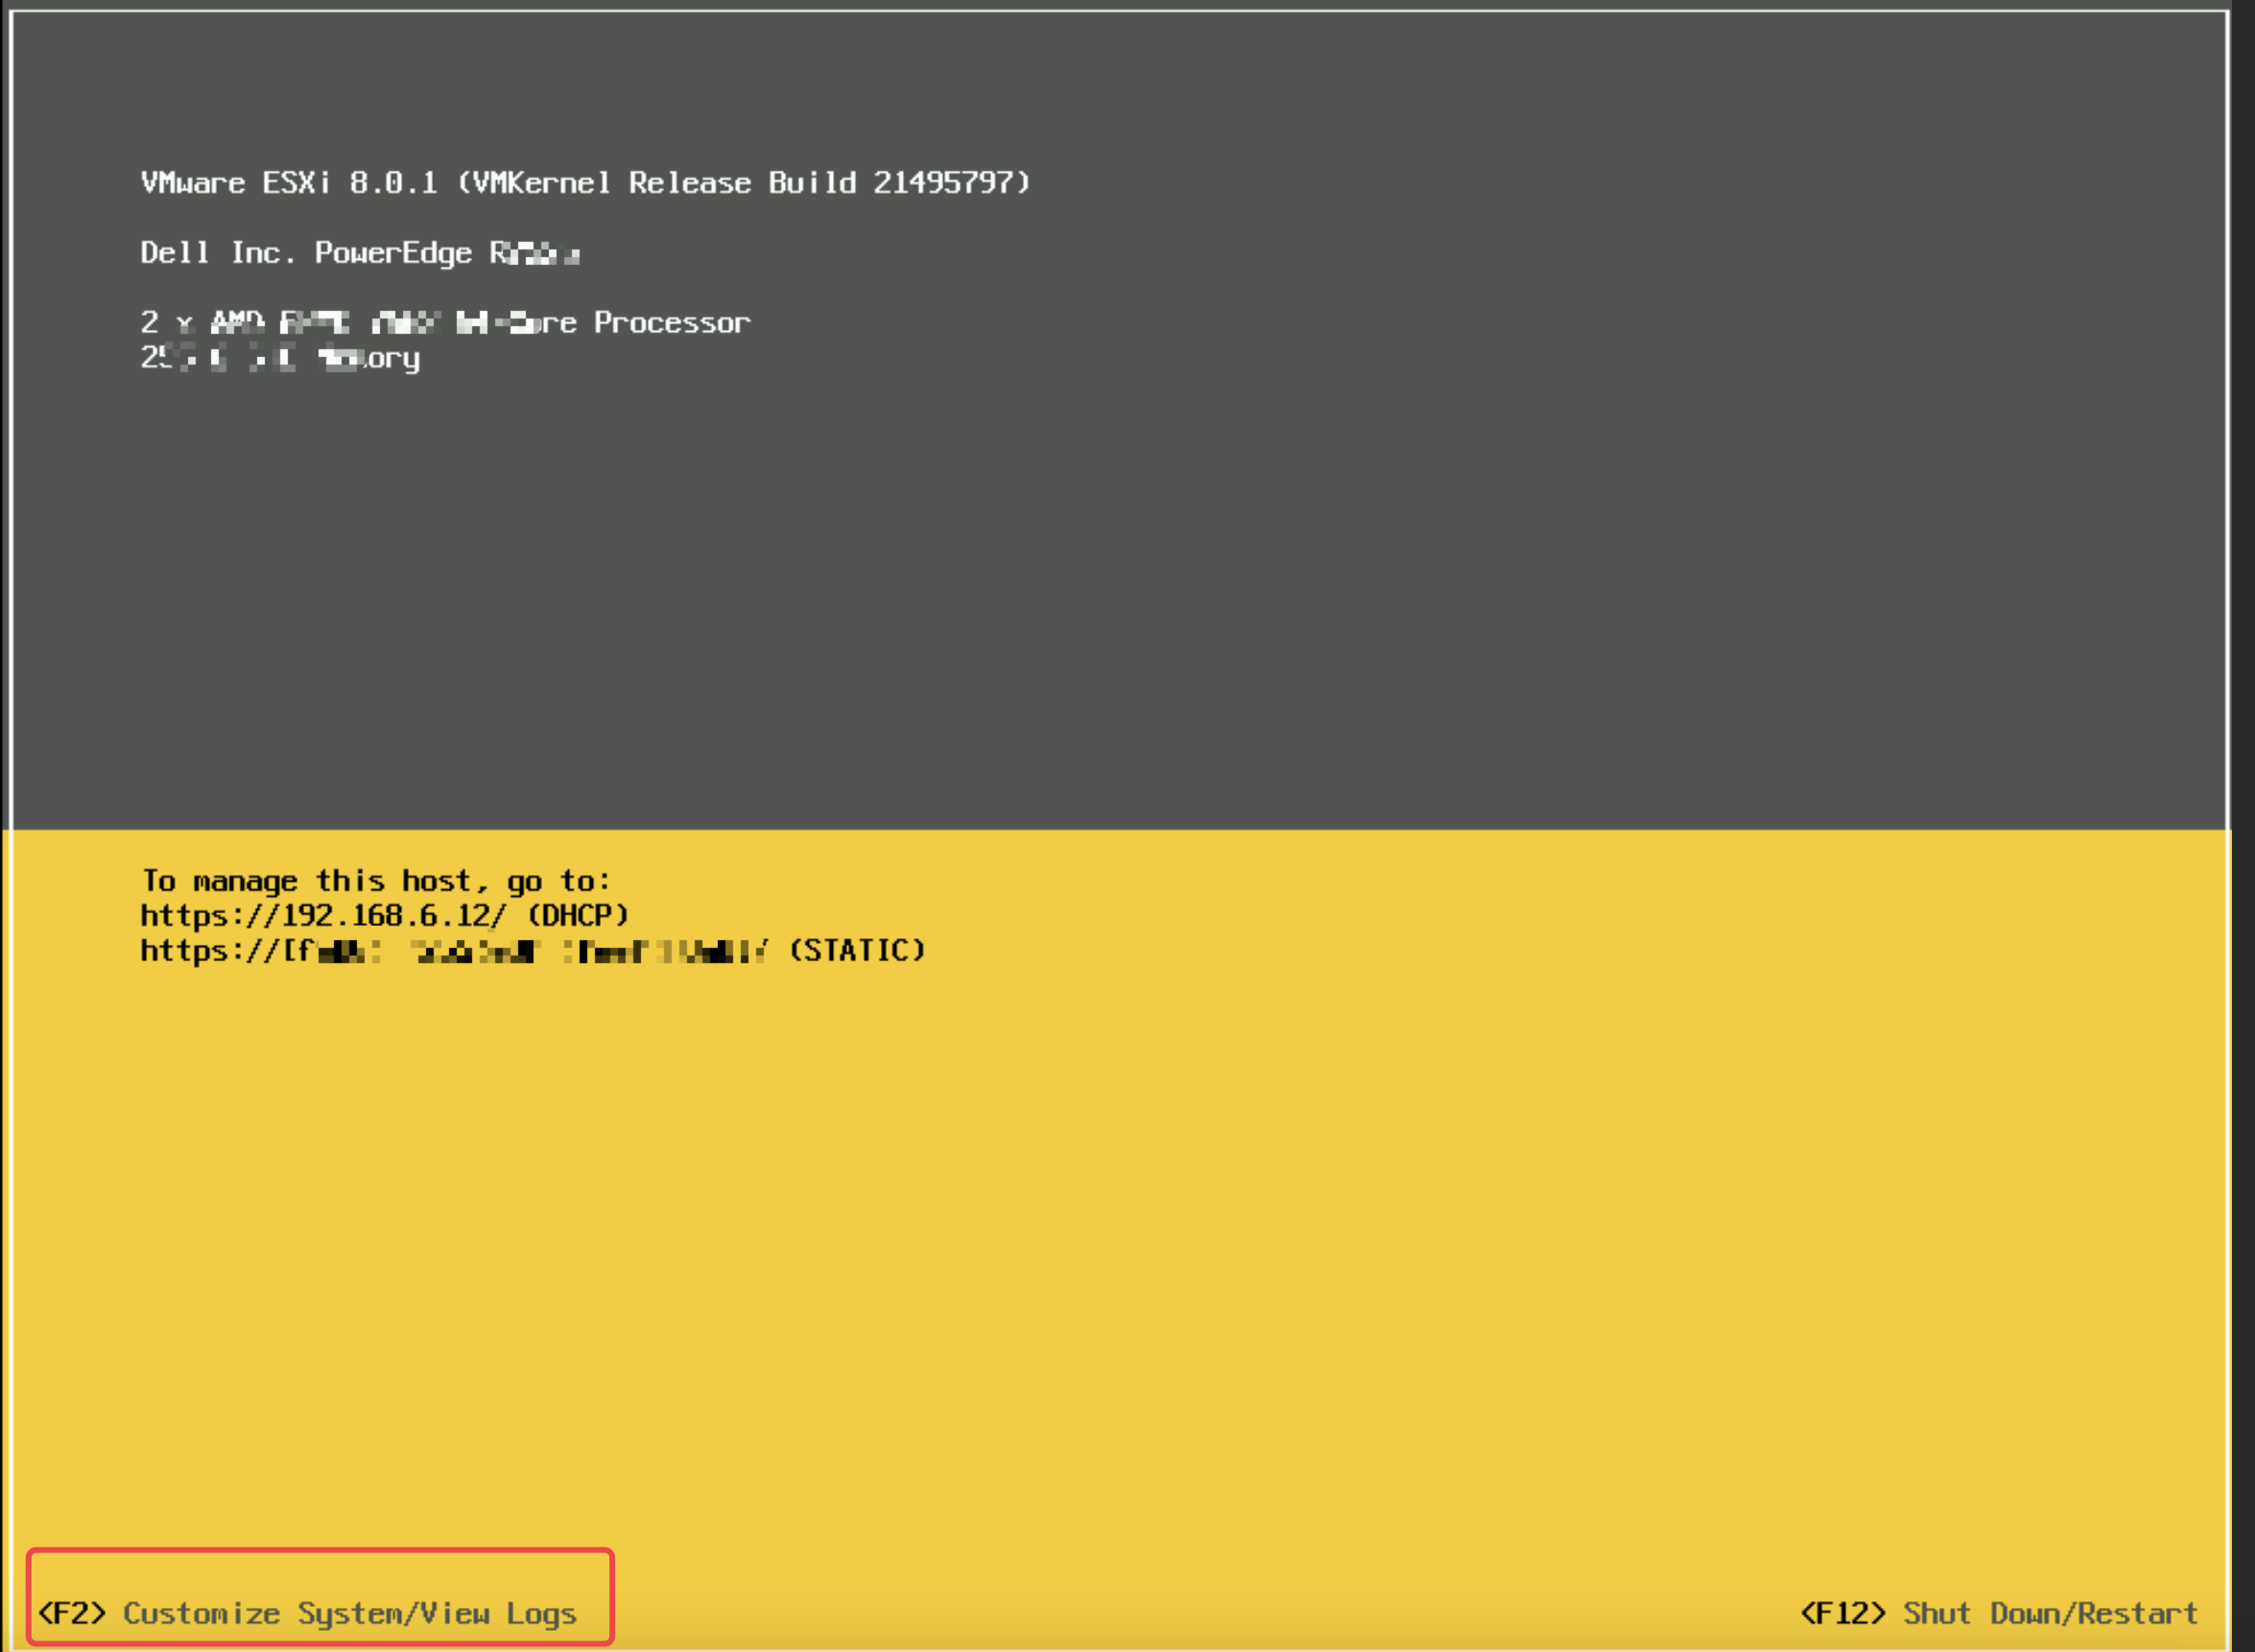Click the STATIC IPv6 management address line

pos(532,950)
